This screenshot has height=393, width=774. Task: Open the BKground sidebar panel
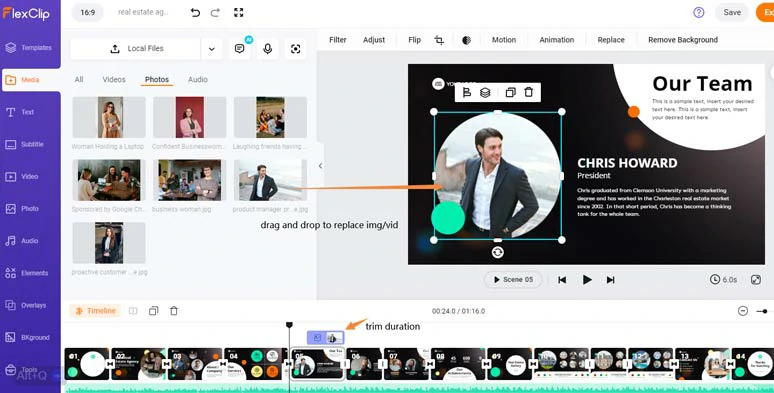[x=28, y=338]
